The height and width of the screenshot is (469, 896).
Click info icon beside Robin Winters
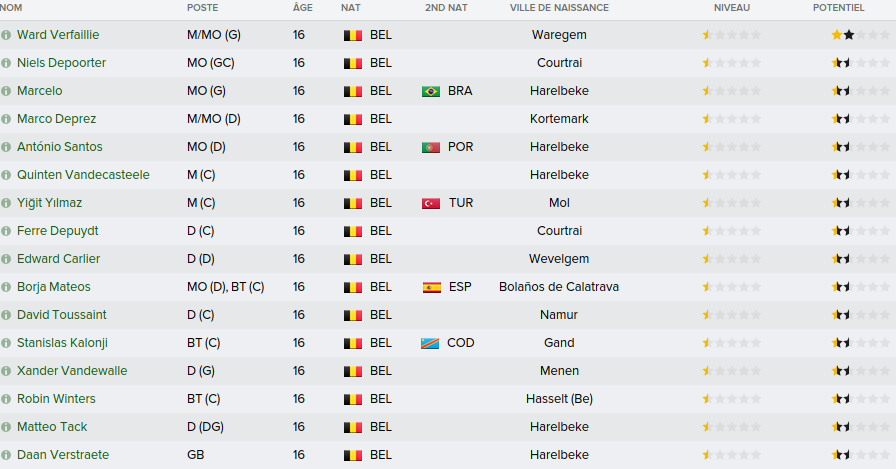[x=6, y=399]
